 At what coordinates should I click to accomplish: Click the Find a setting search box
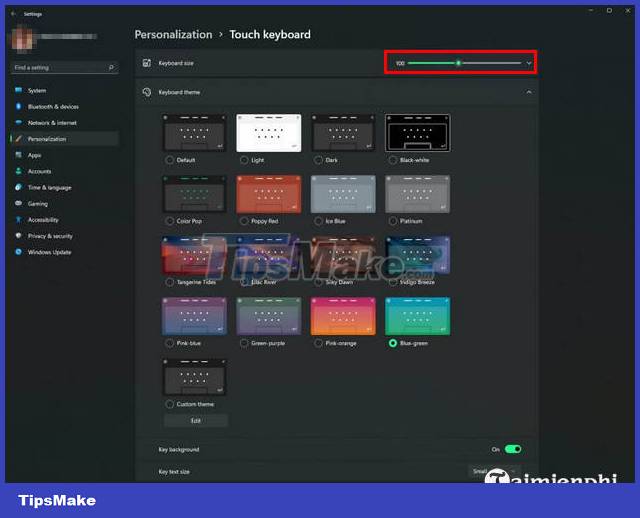(x=64, y=67)
